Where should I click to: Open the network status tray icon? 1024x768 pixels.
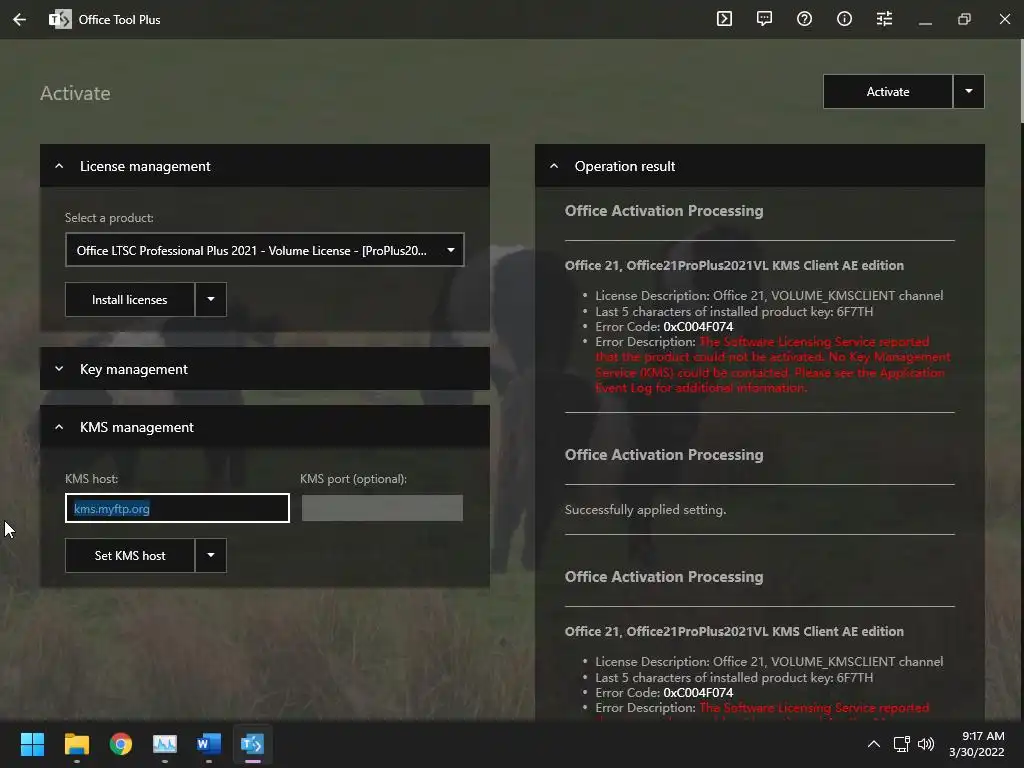(901, 744)
